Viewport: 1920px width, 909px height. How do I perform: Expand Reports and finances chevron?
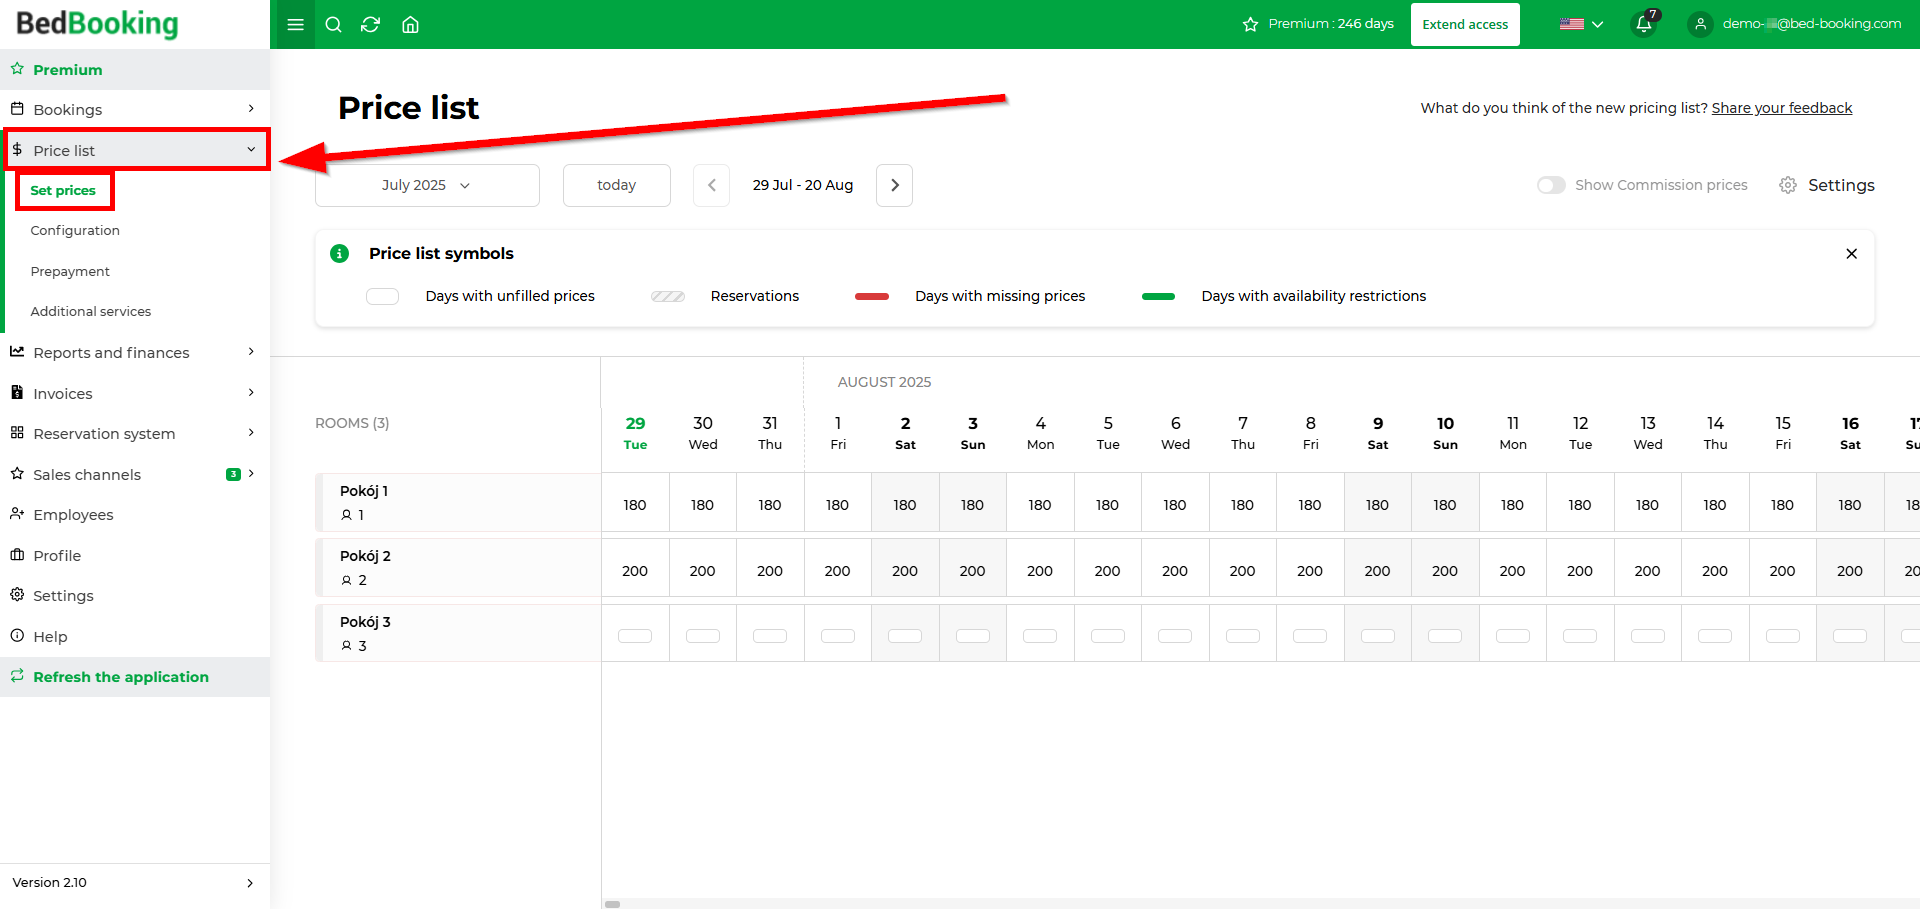pos(251,352)
